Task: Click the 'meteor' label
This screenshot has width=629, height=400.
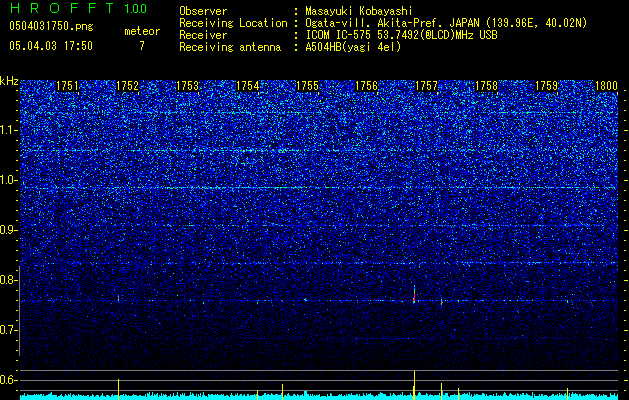Action: [x=142, y=31]
